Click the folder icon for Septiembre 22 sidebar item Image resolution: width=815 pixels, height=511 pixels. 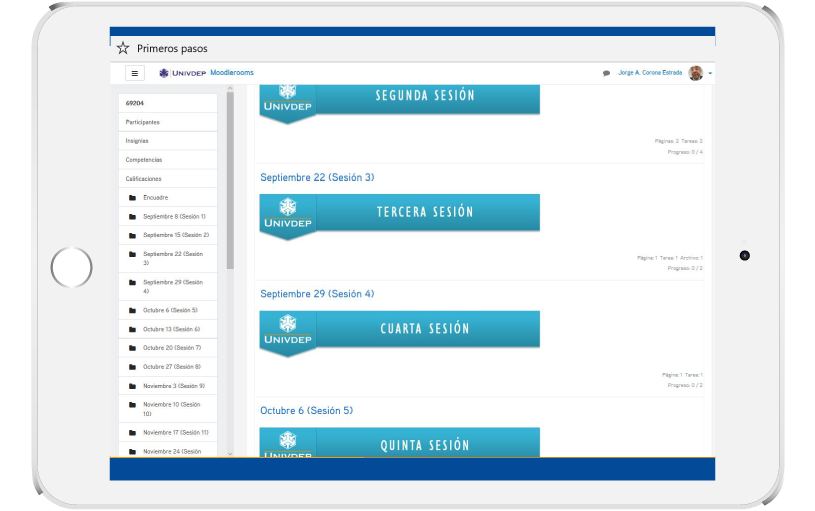pos(133,254)
